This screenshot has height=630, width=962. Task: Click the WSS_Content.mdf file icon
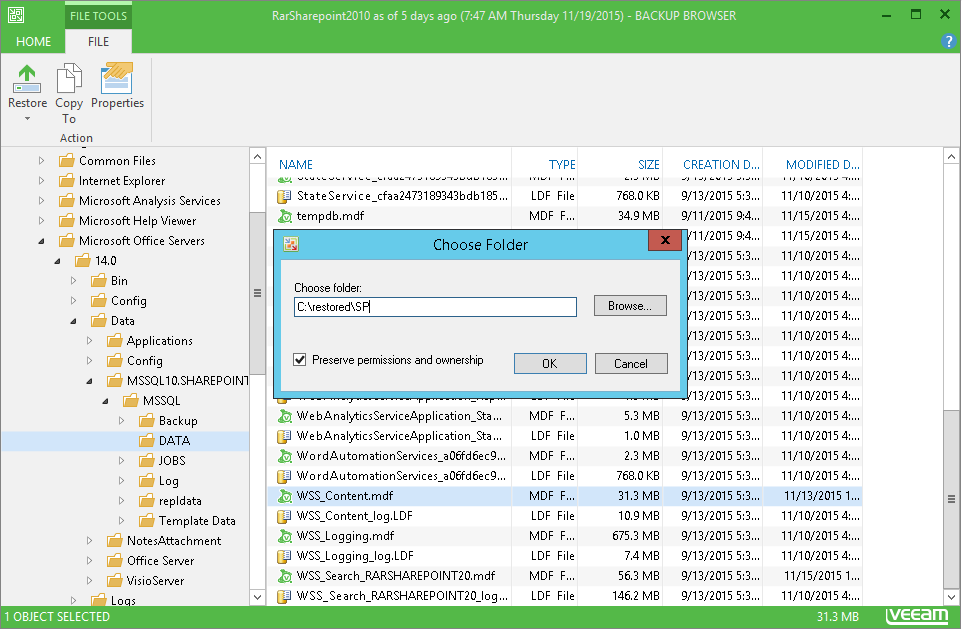pos(284,496)
